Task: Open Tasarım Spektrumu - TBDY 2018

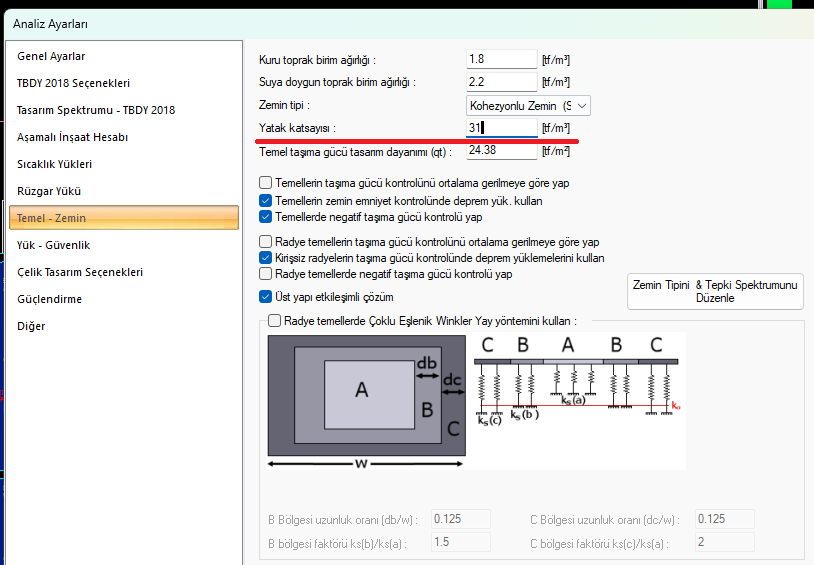Action: click(96, 110)
